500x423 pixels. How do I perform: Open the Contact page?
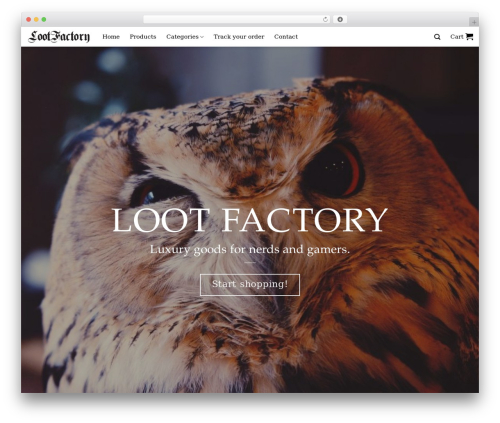coord(286,37)
